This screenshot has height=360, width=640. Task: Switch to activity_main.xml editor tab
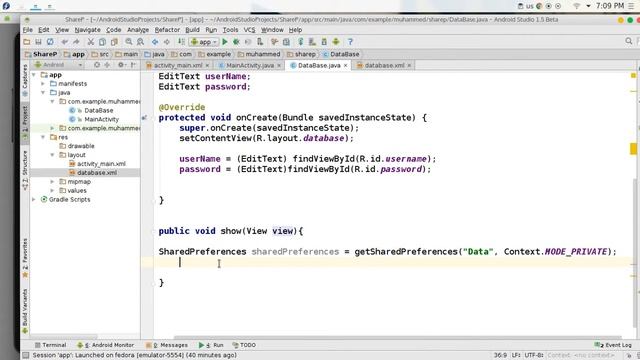click(x=178, y=65)
